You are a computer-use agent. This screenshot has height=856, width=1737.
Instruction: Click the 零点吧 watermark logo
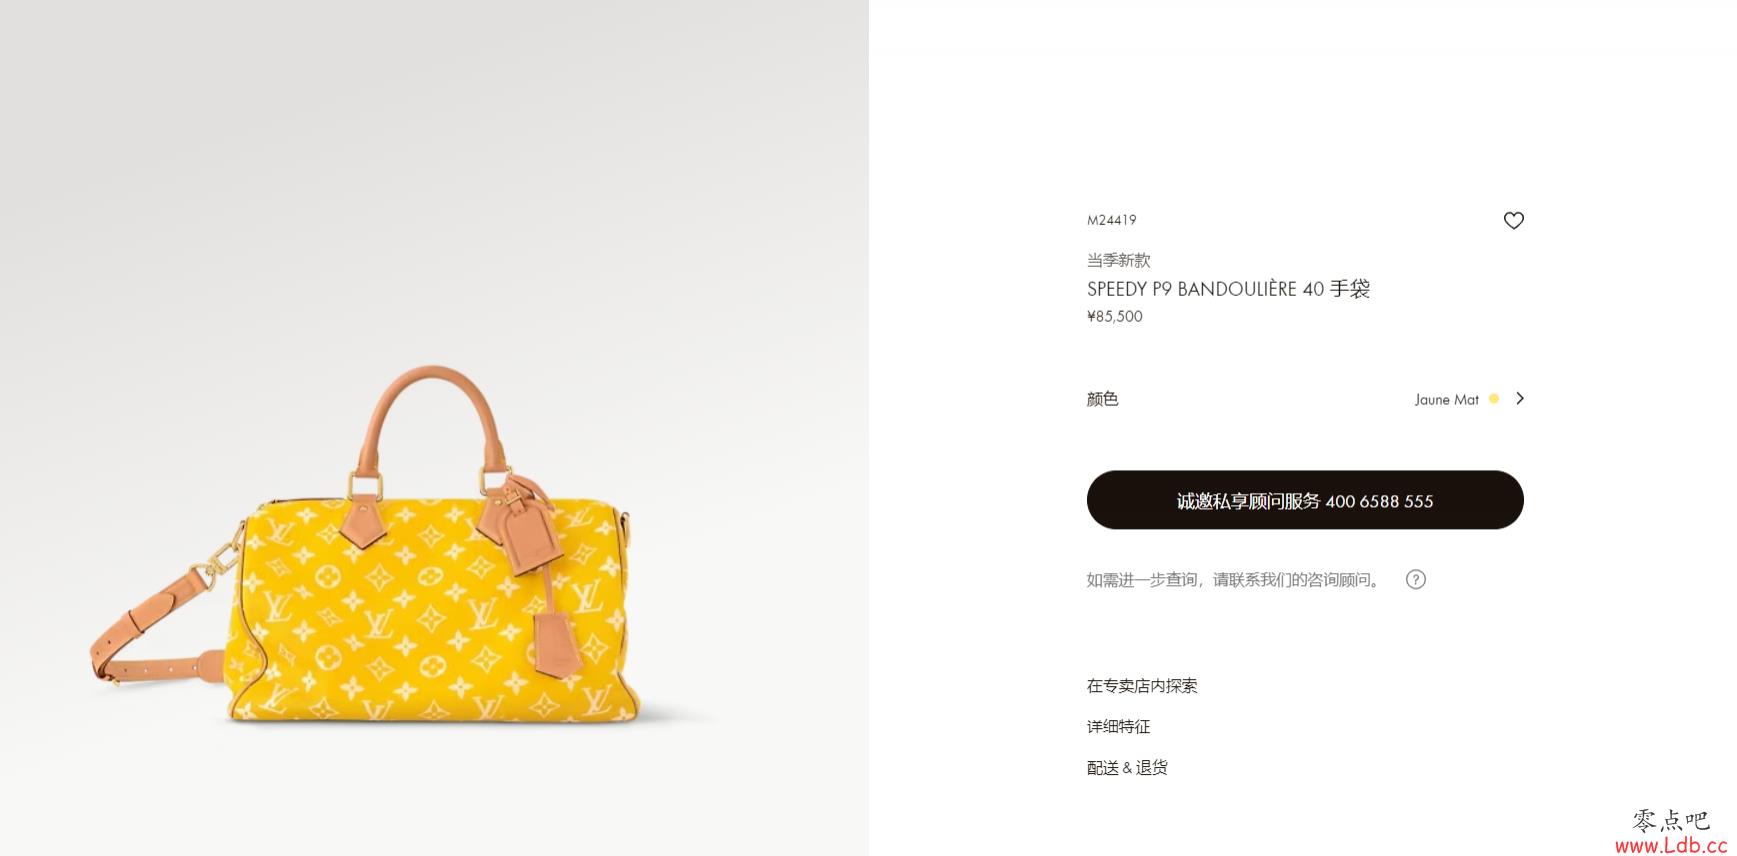[x=1671, y=821]
